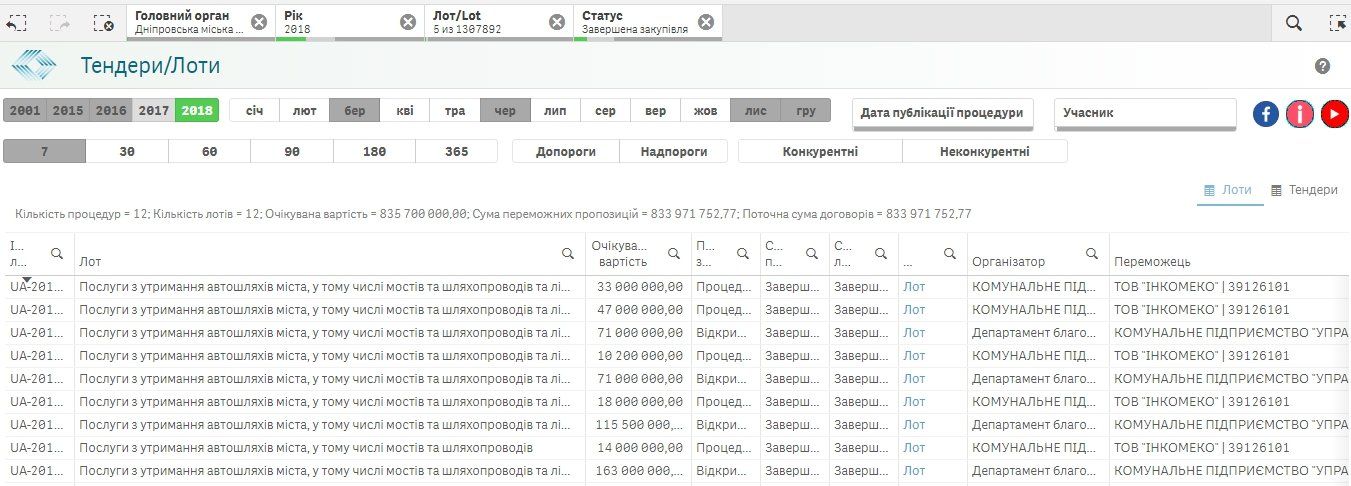This screenshot has width=1351, height=486.
Task: Filter by Допороги procedures
Action: pyautogui.click(x=566, y=152)
